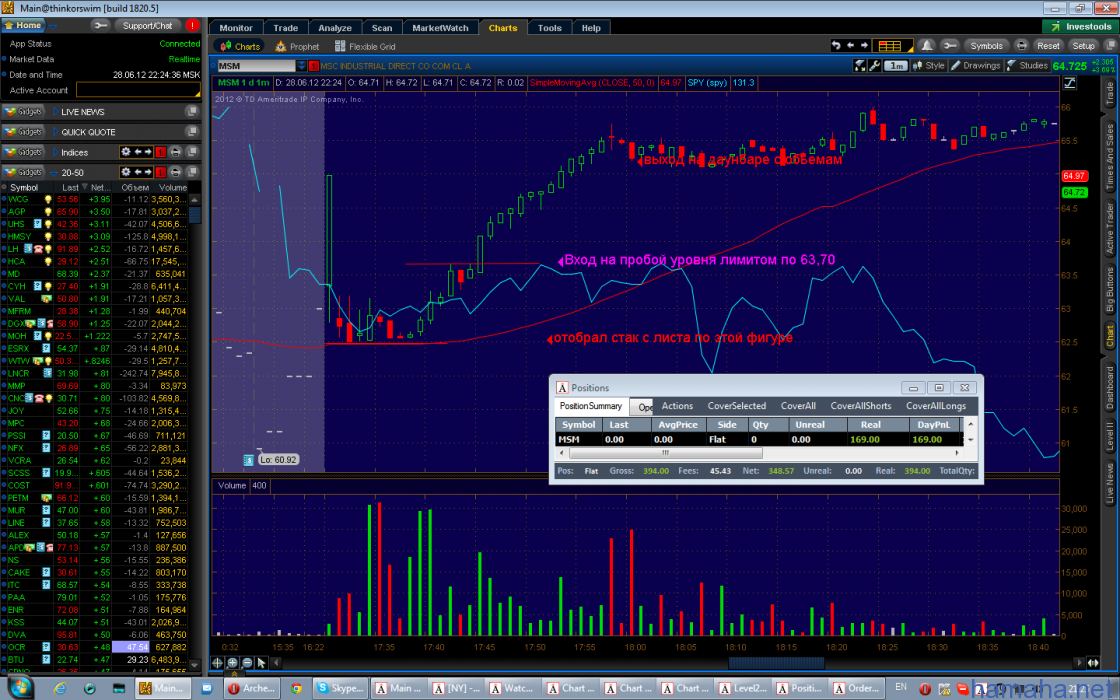Select the 1m timeframe button

896,66
